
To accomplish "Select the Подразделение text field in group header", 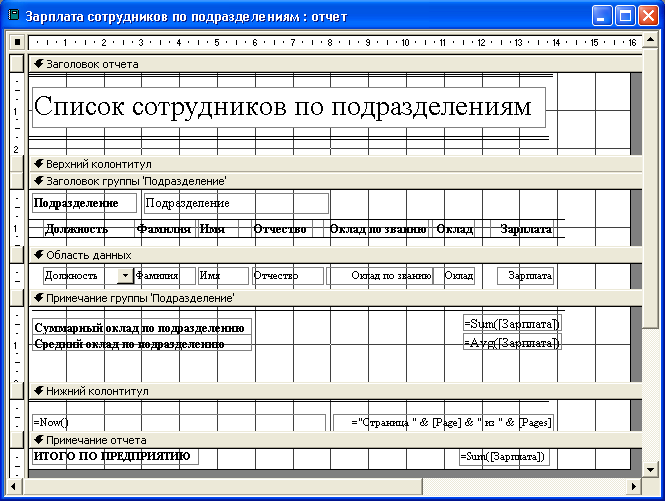I will [x=236, y=203].
